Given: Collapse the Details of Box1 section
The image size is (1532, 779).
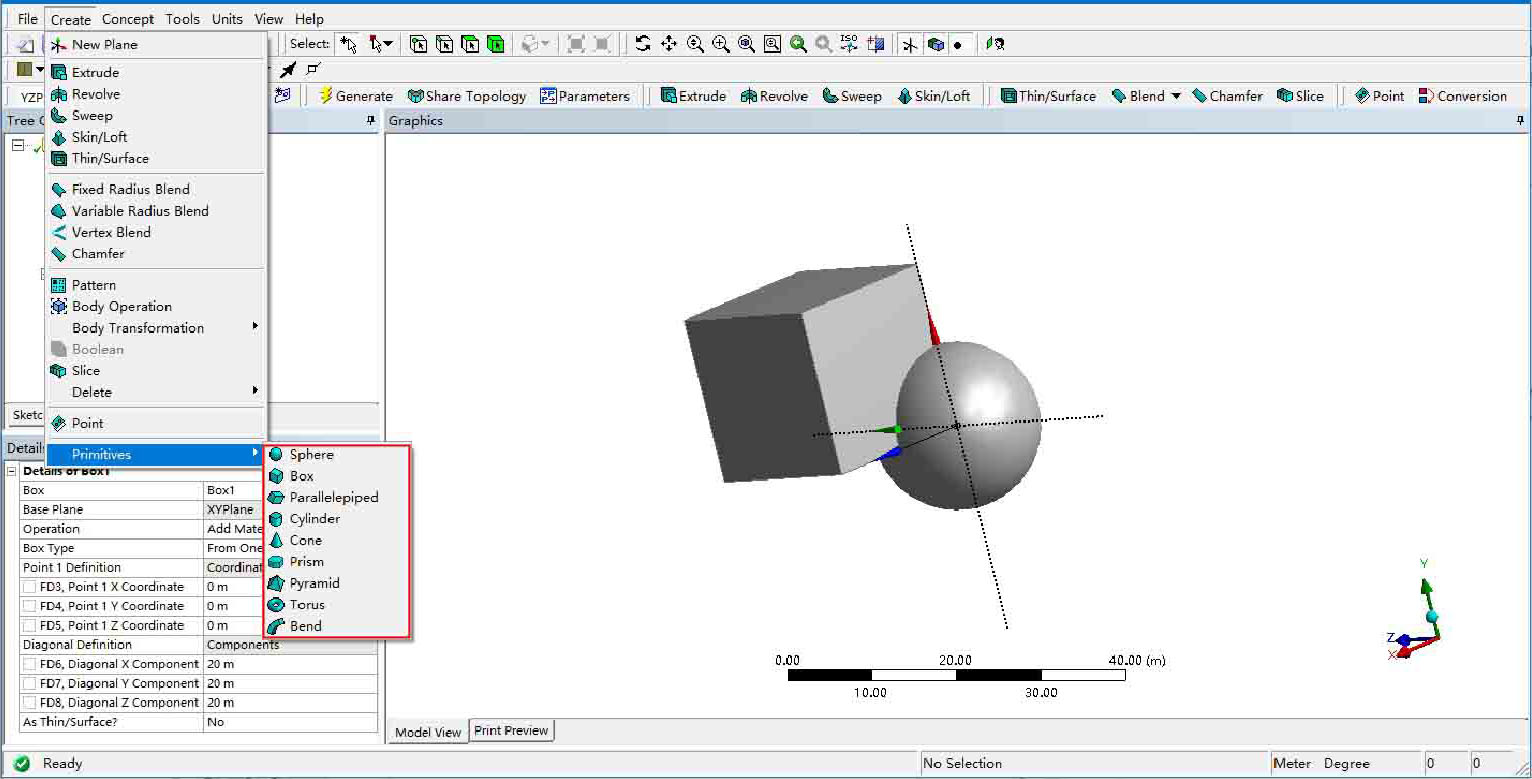Looking at the screenshot, I should point(12,471).
